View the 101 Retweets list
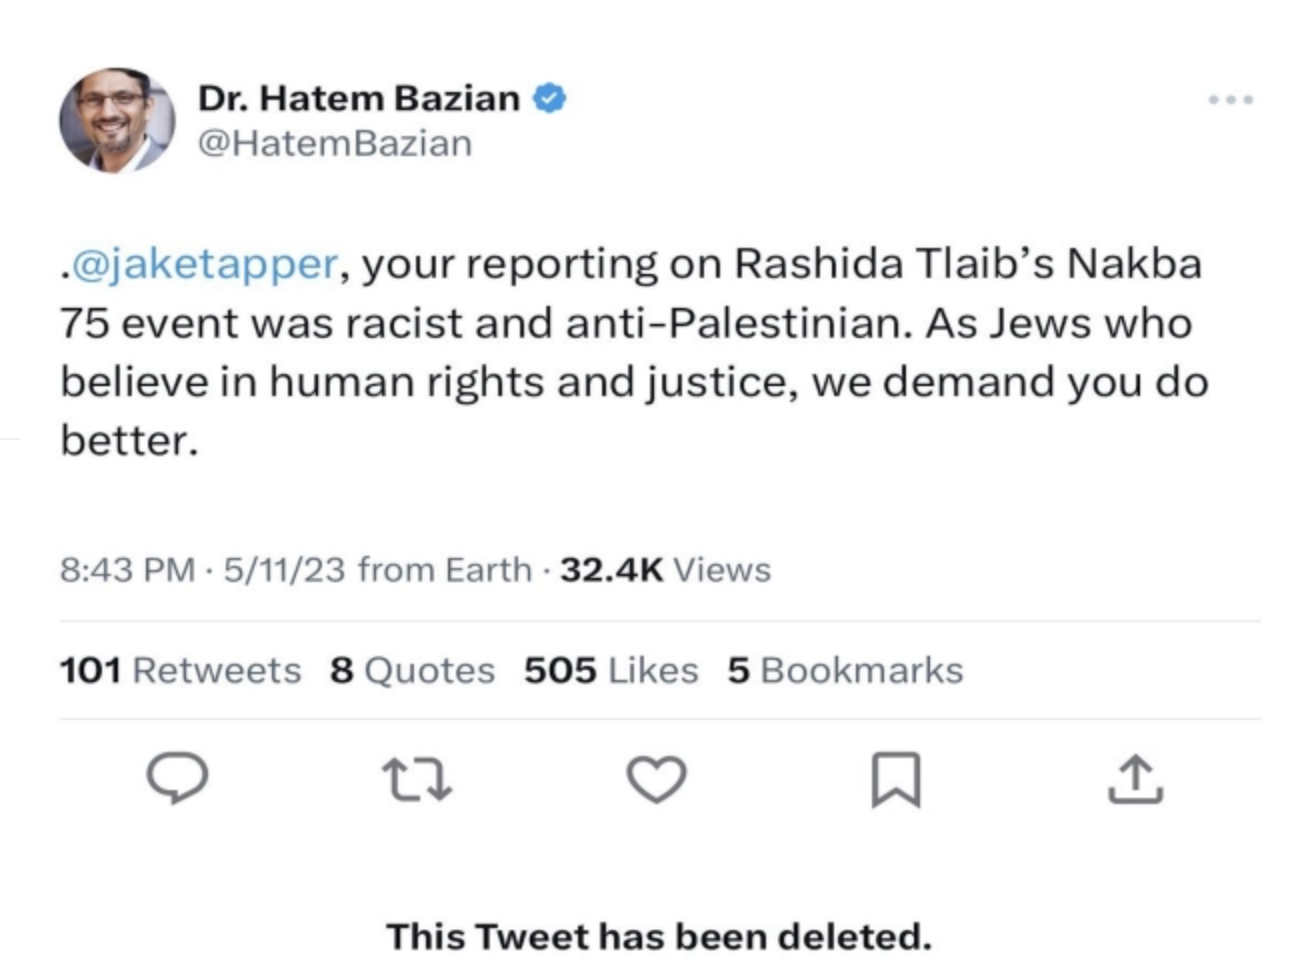This screenshot has width=1304, height=980. (x=180, y=670)
